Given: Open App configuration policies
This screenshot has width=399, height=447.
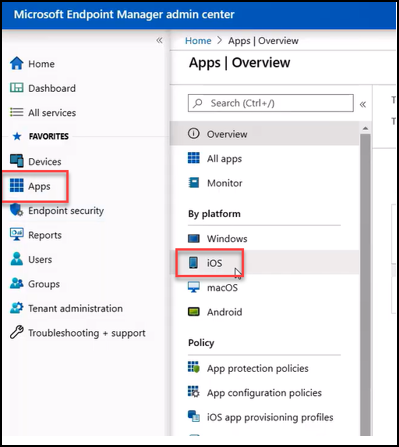Looking at the screenshot, I should pos(265,392).
